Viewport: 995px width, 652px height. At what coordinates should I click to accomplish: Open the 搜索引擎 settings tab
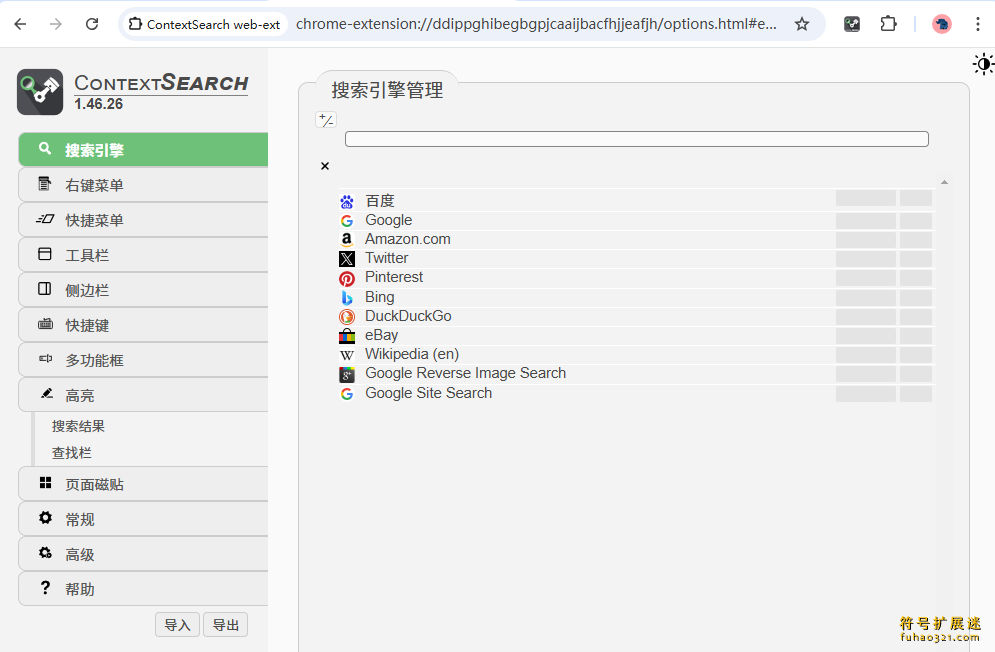[x=143, y=150]
